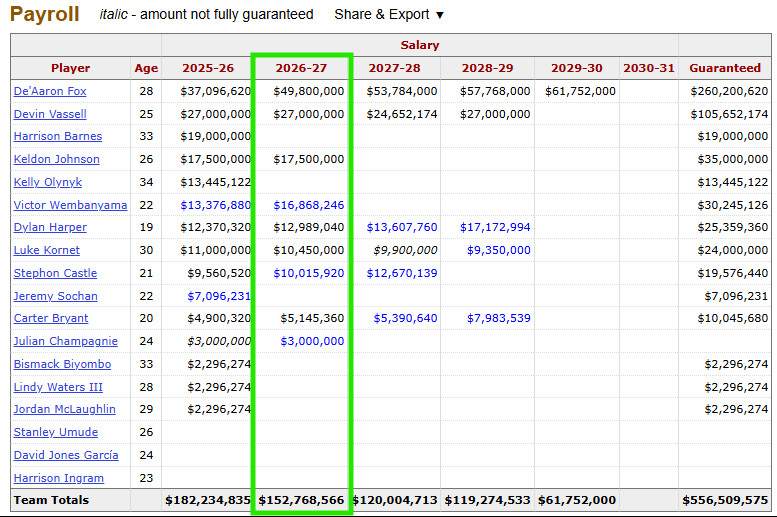Open Julian Champagnie player link

(x=65, y=341)
